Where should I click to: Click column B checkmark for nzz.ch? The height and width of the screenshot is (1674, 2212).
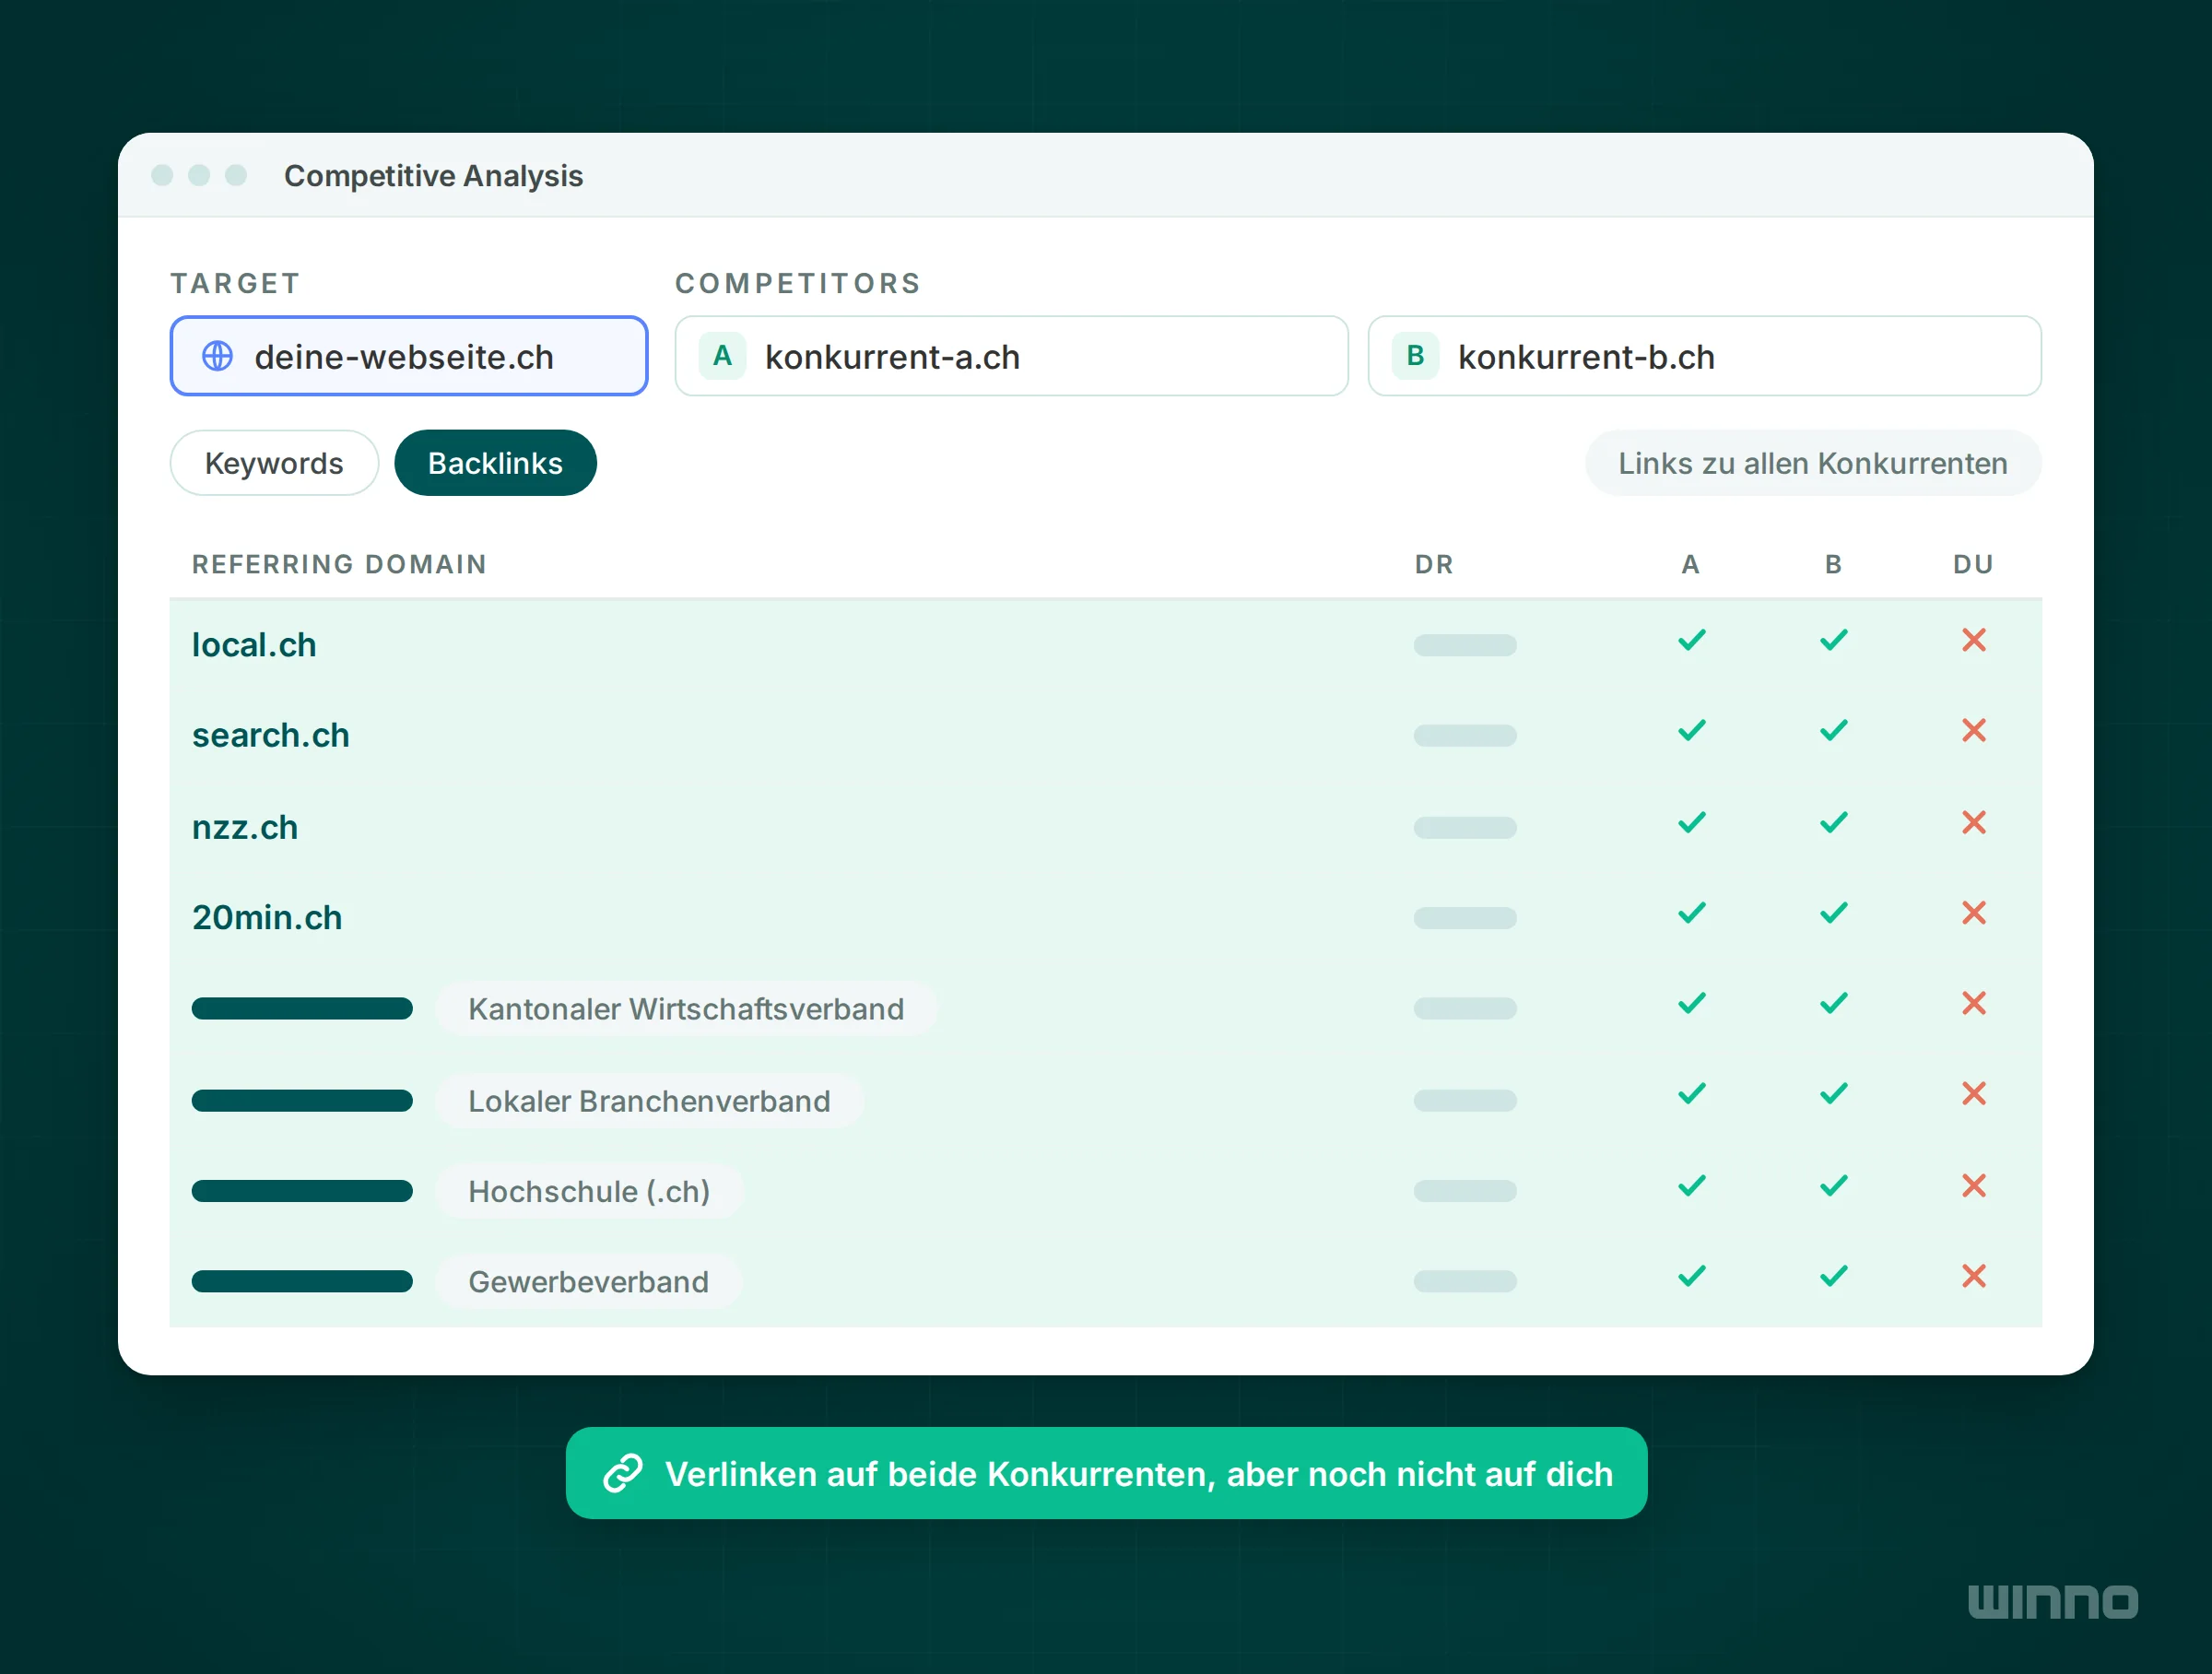tap(1833, 822)
